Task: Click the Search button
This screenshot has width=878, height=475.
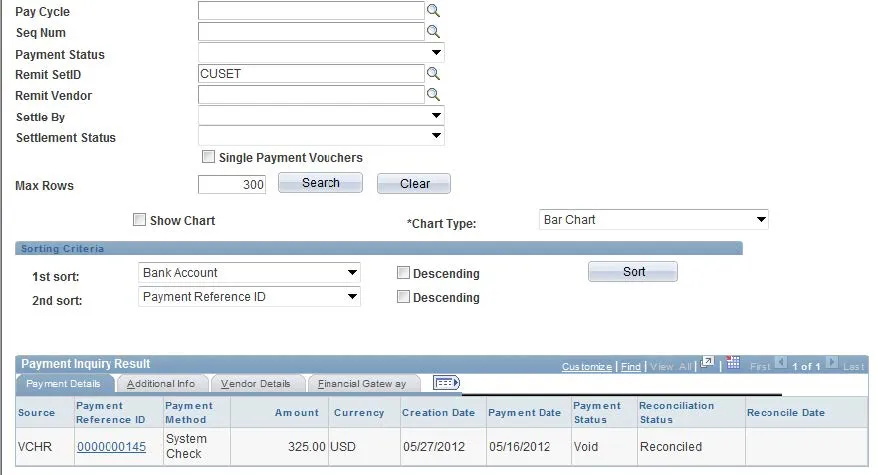Action: (320, 183)
